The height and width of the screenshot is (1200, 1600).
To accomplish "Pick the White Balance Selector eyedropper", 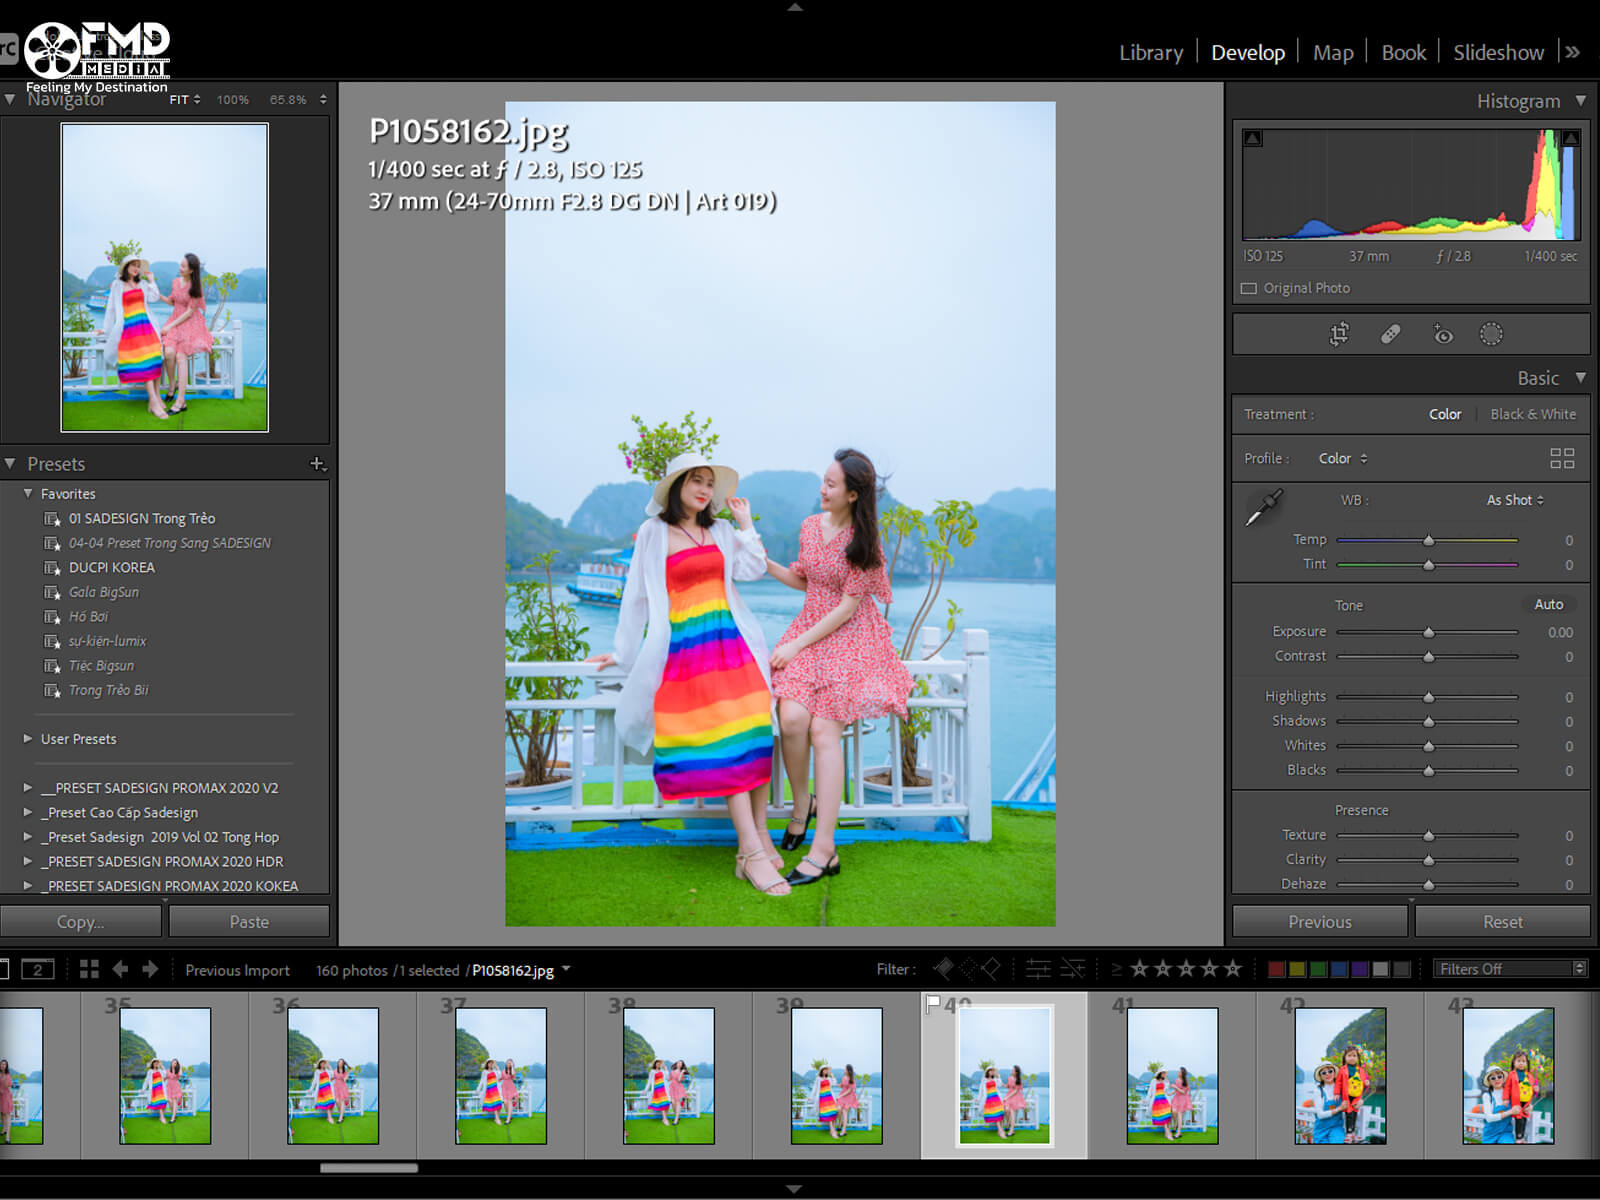I will tap(1264, 507).
